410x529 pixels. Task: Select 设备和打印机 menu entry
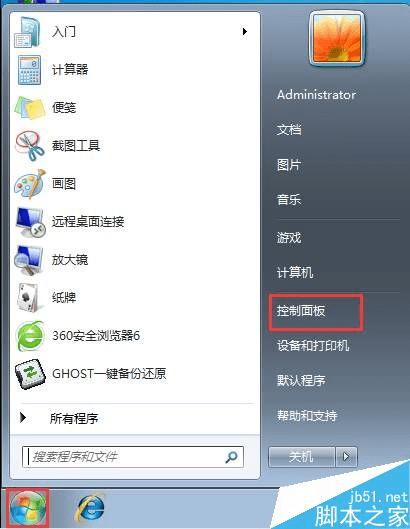coord(313,345)
